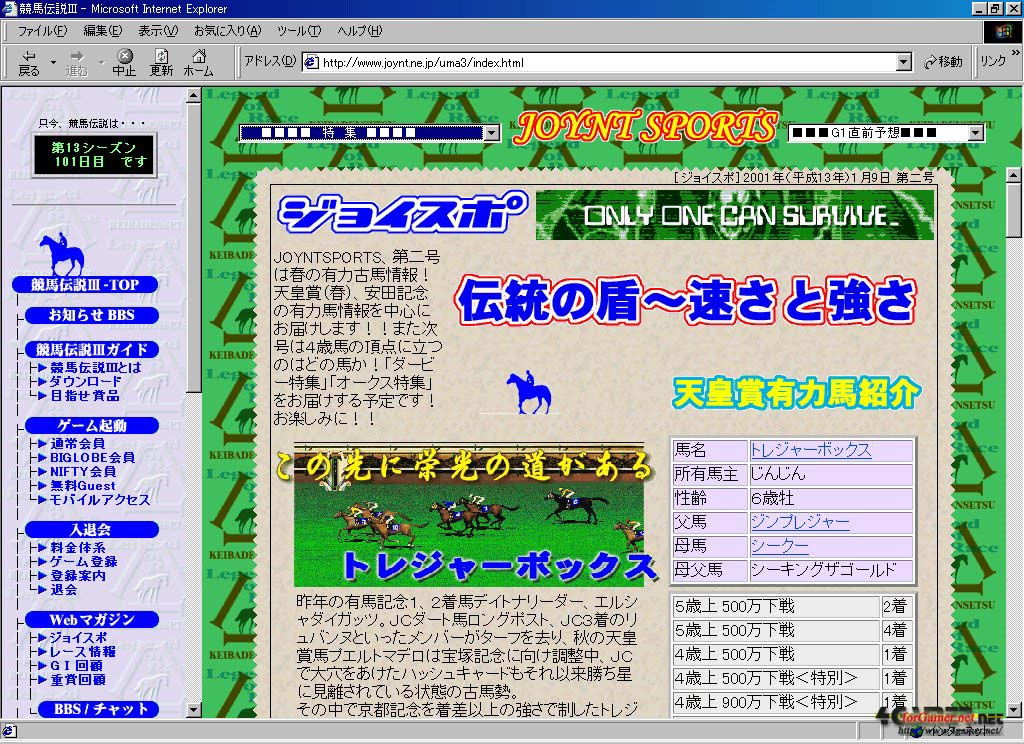Click the 入退会 sidebar button
1024x744 pixels.
point(91,530)
